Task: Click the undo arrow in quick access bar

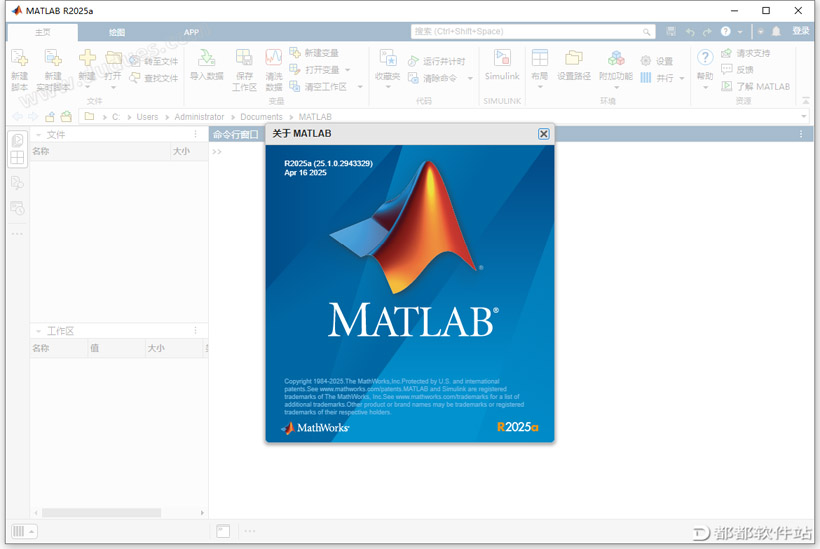Action: coord(690,32)
